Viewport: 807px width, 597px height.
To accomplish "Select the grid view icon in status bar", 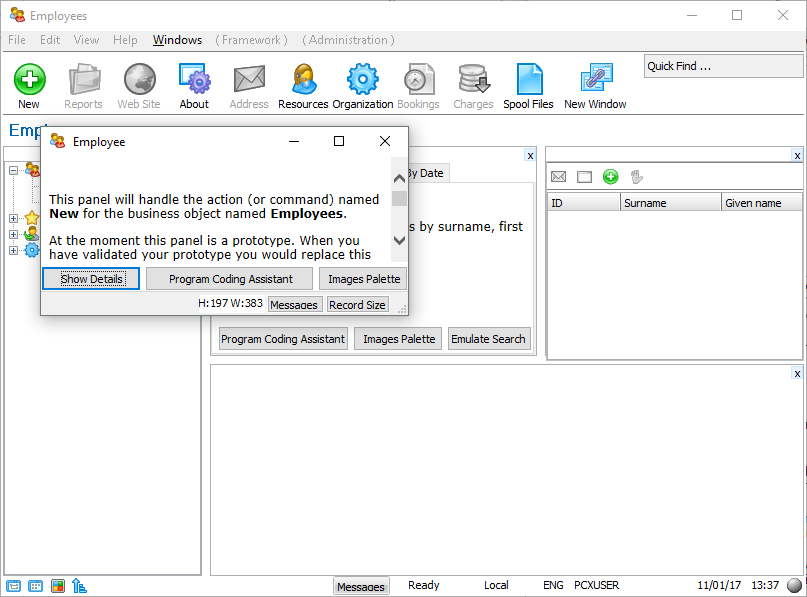I will pyautogui.click(x=36, y=586).
